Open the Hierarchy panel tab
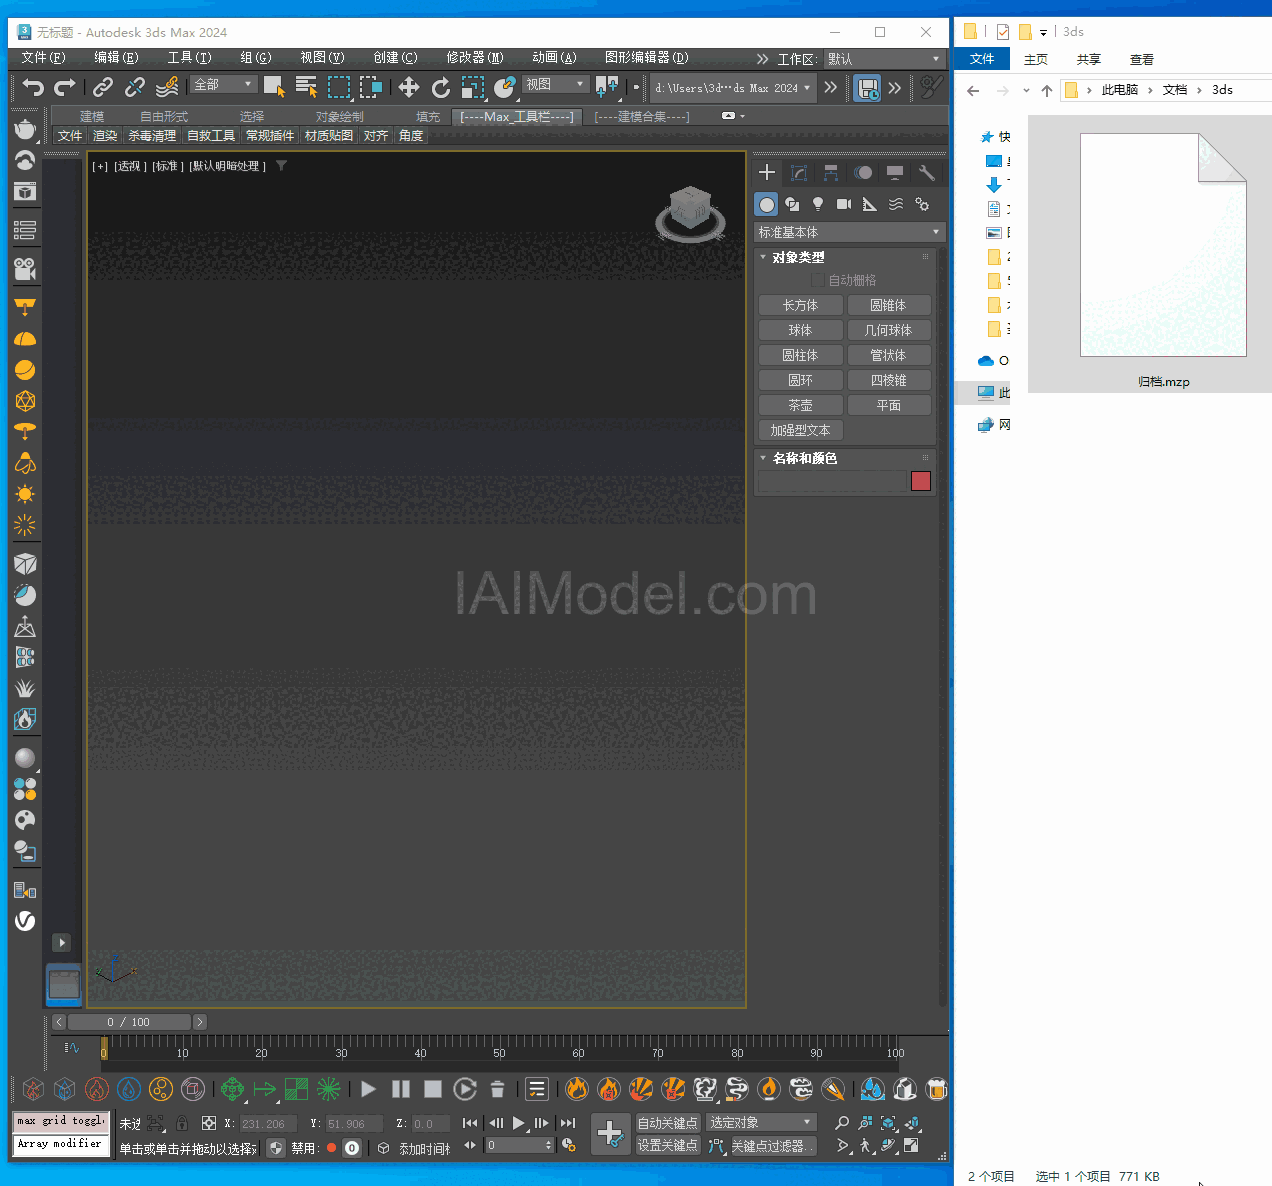1272x1186 pixels. click(x=831, y=172)
